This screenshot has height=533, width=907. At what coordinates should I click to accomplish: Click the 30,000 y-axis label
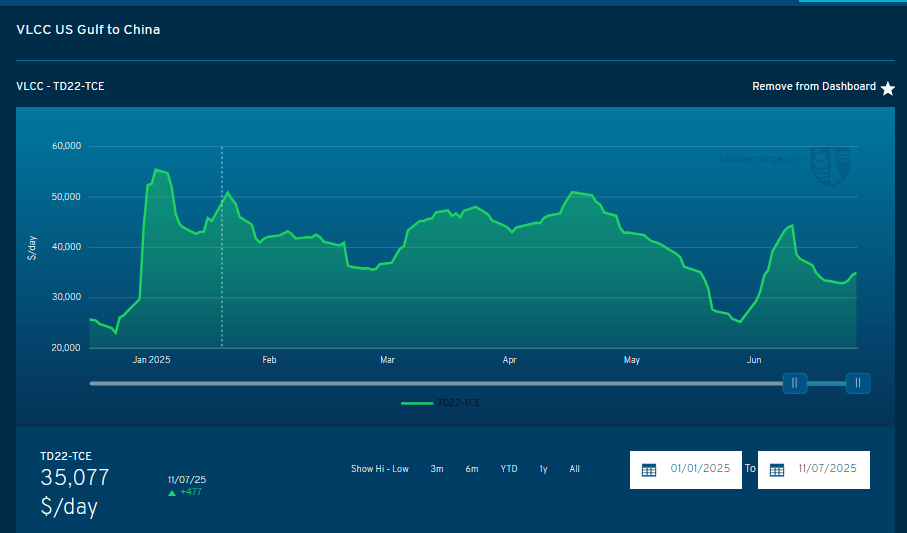[67, 297]
